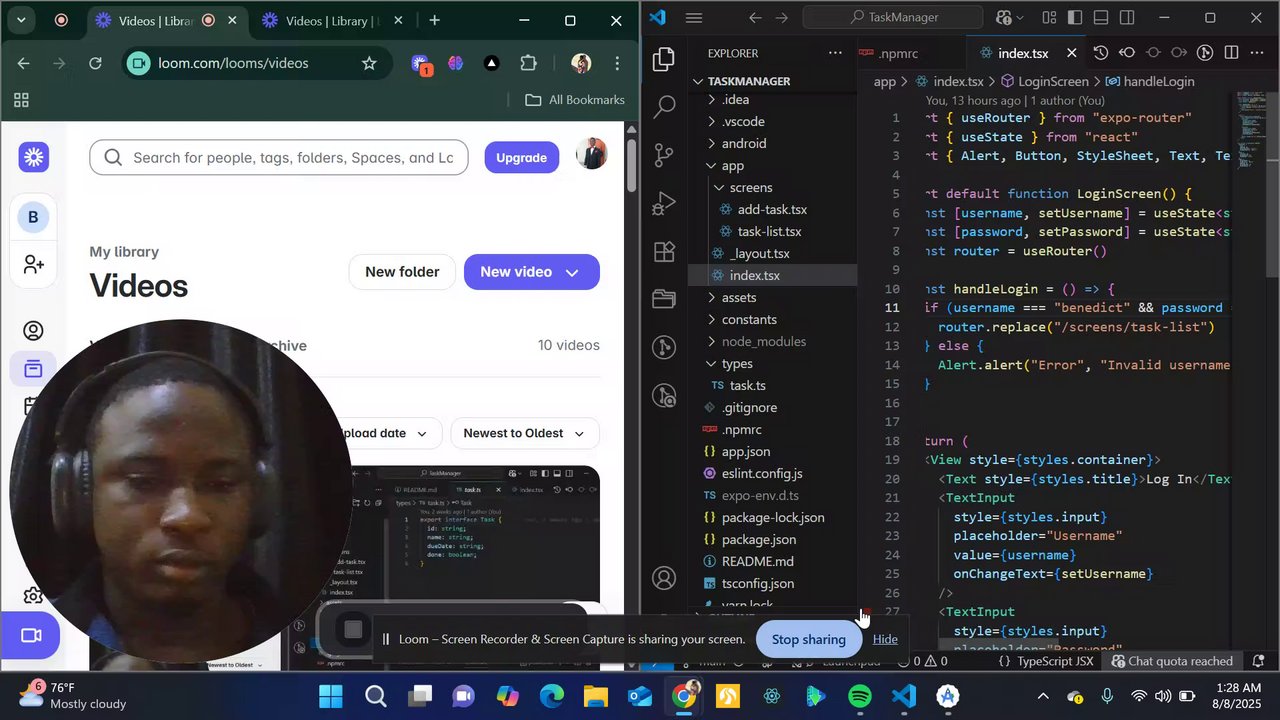This screenshot has width=1280, height=720.
Task: Open the Upload date filter dropdown
Action: point(383,433)
